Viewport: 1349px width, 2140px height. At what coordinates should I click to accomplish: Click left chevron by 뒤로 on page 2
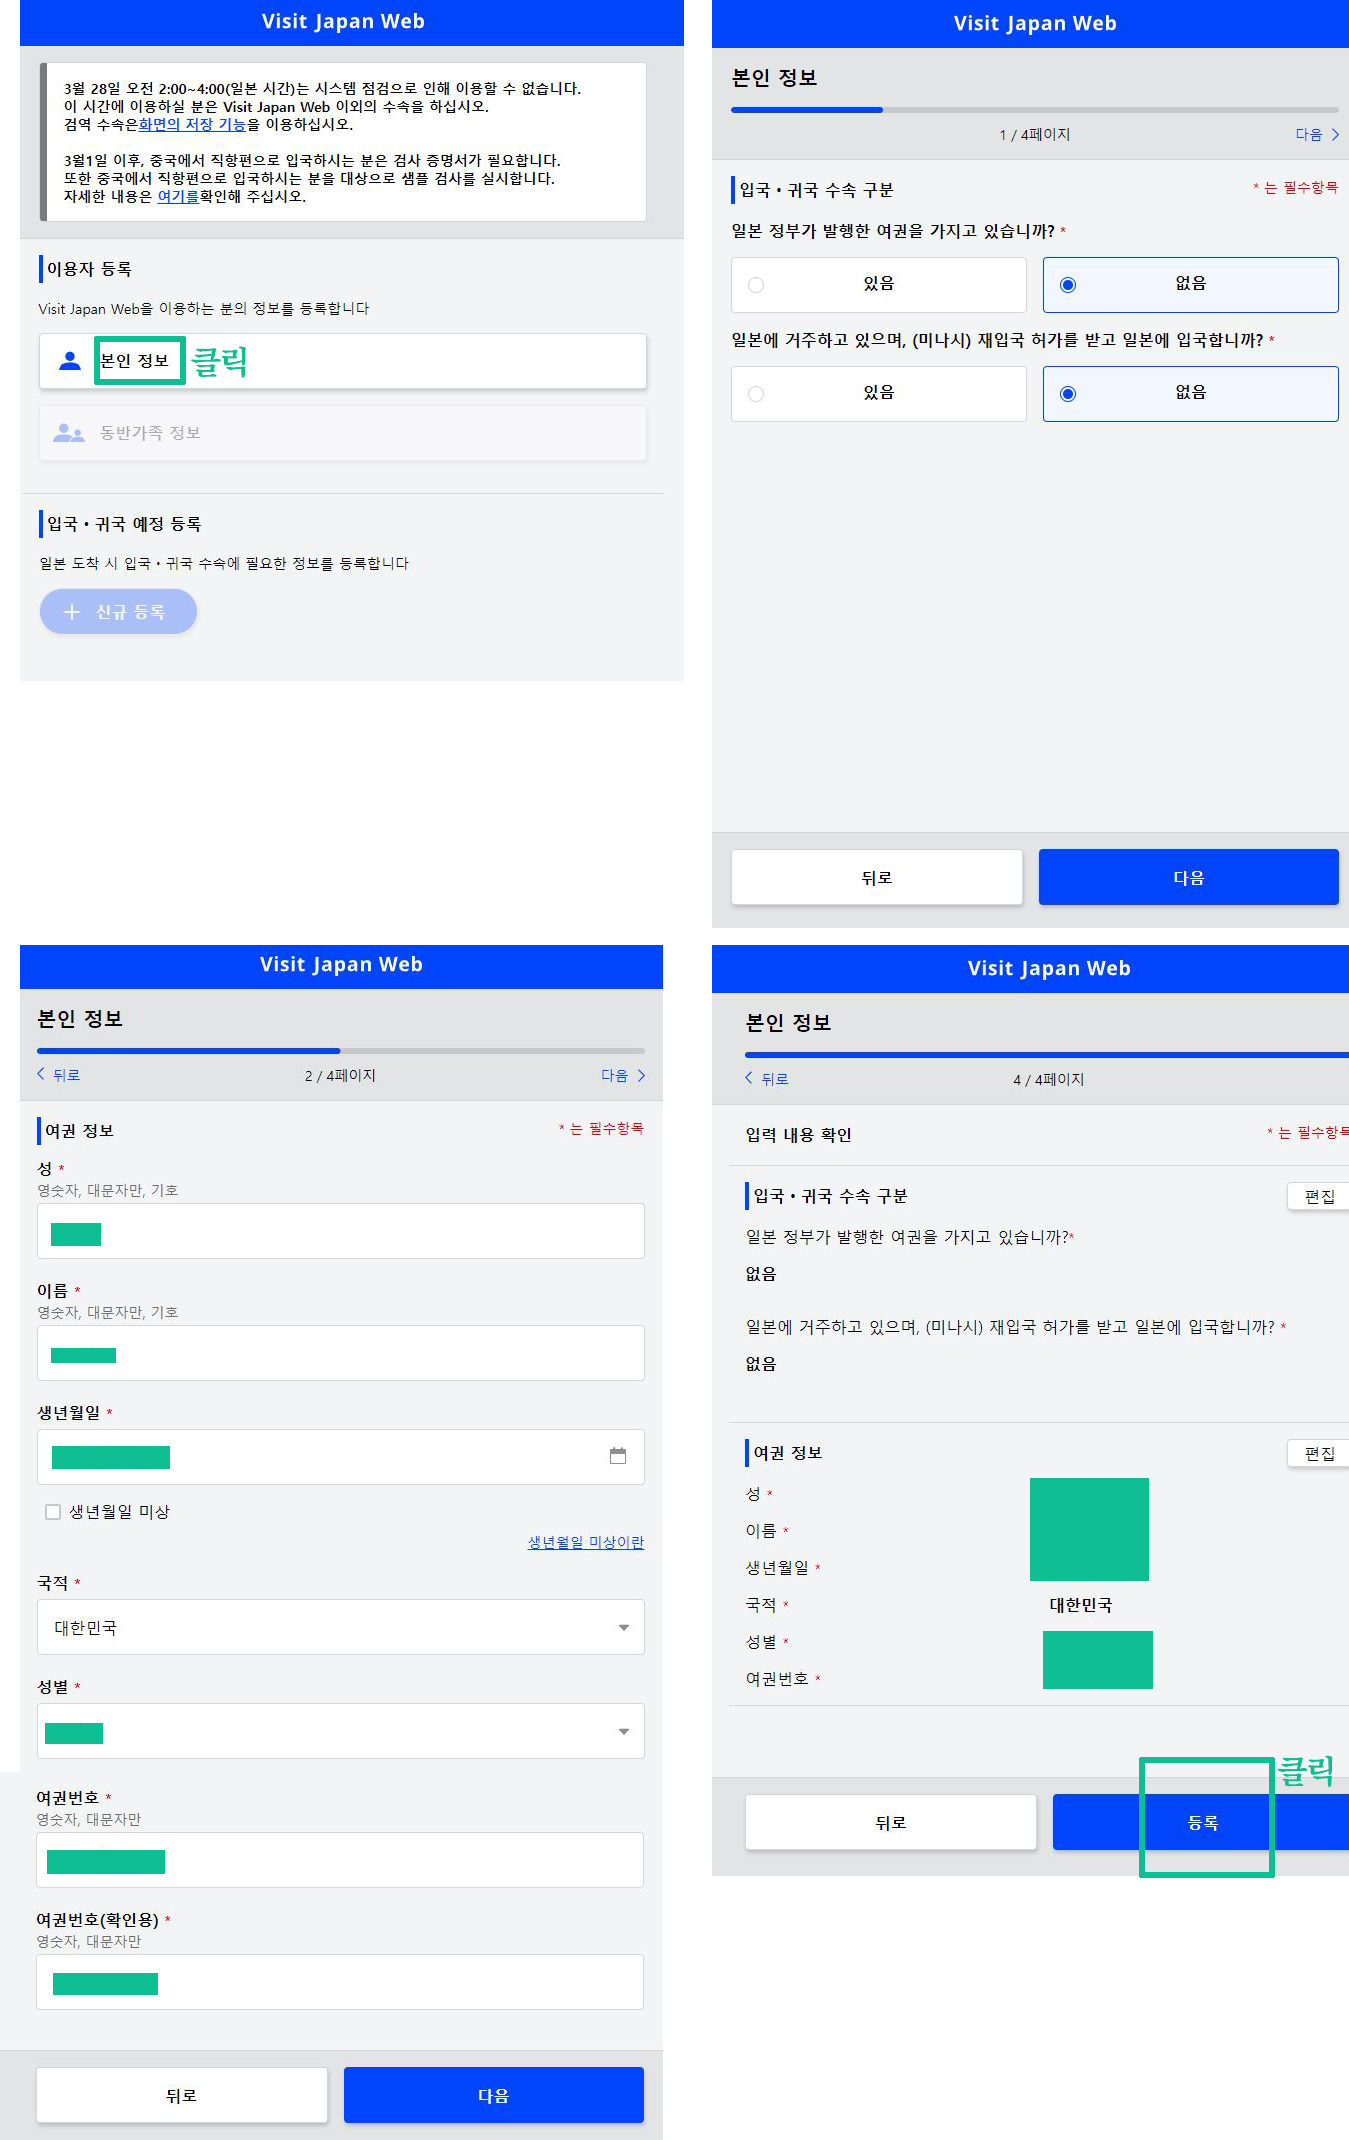coord(41,1074)
